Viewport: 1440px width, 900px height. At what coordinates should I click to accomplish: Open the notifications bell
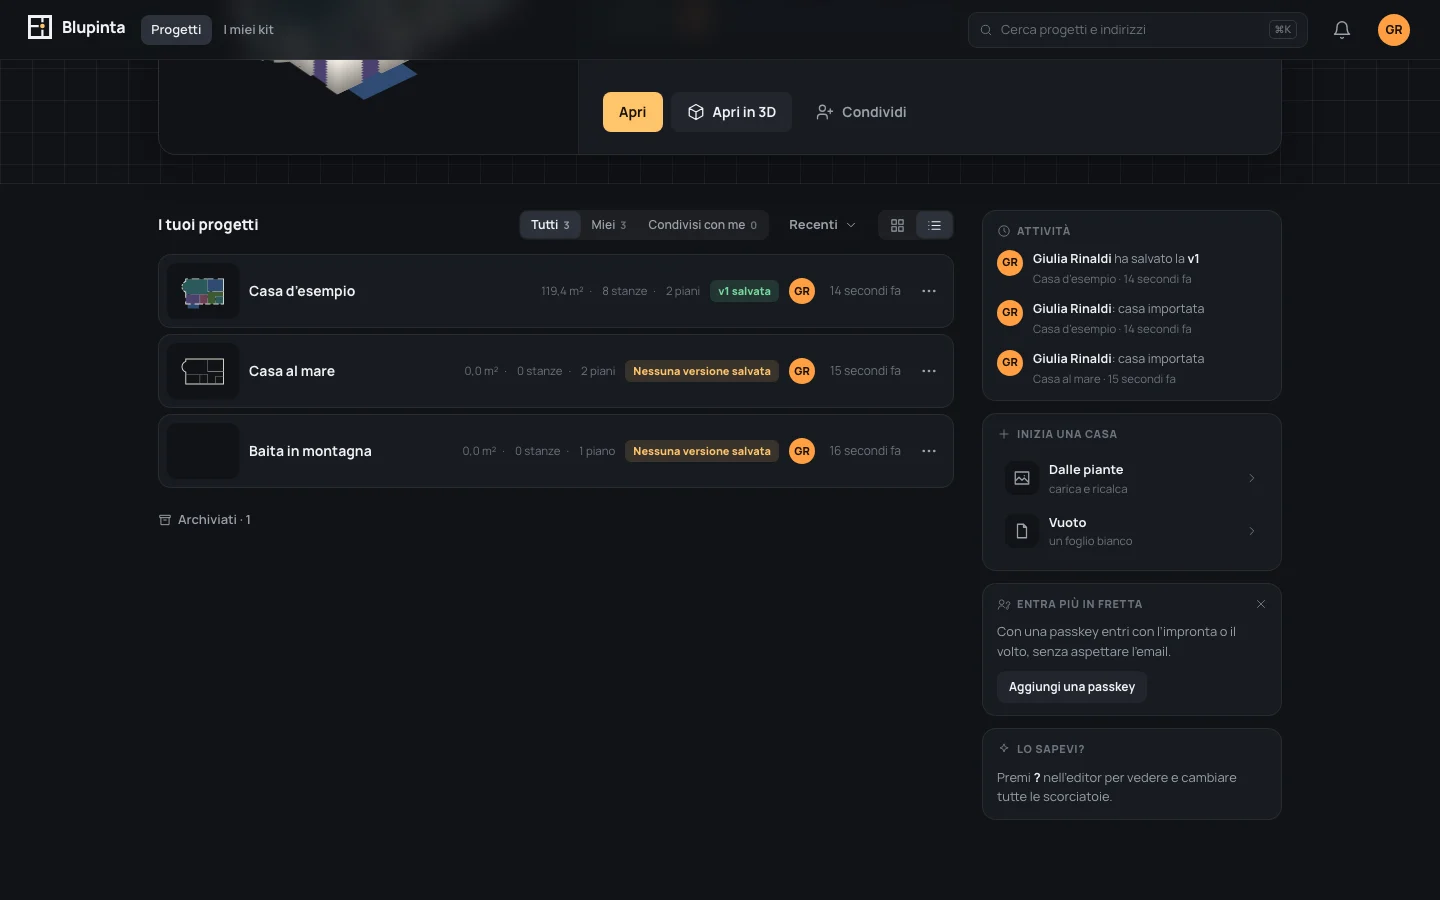[x=1342, y=30]
